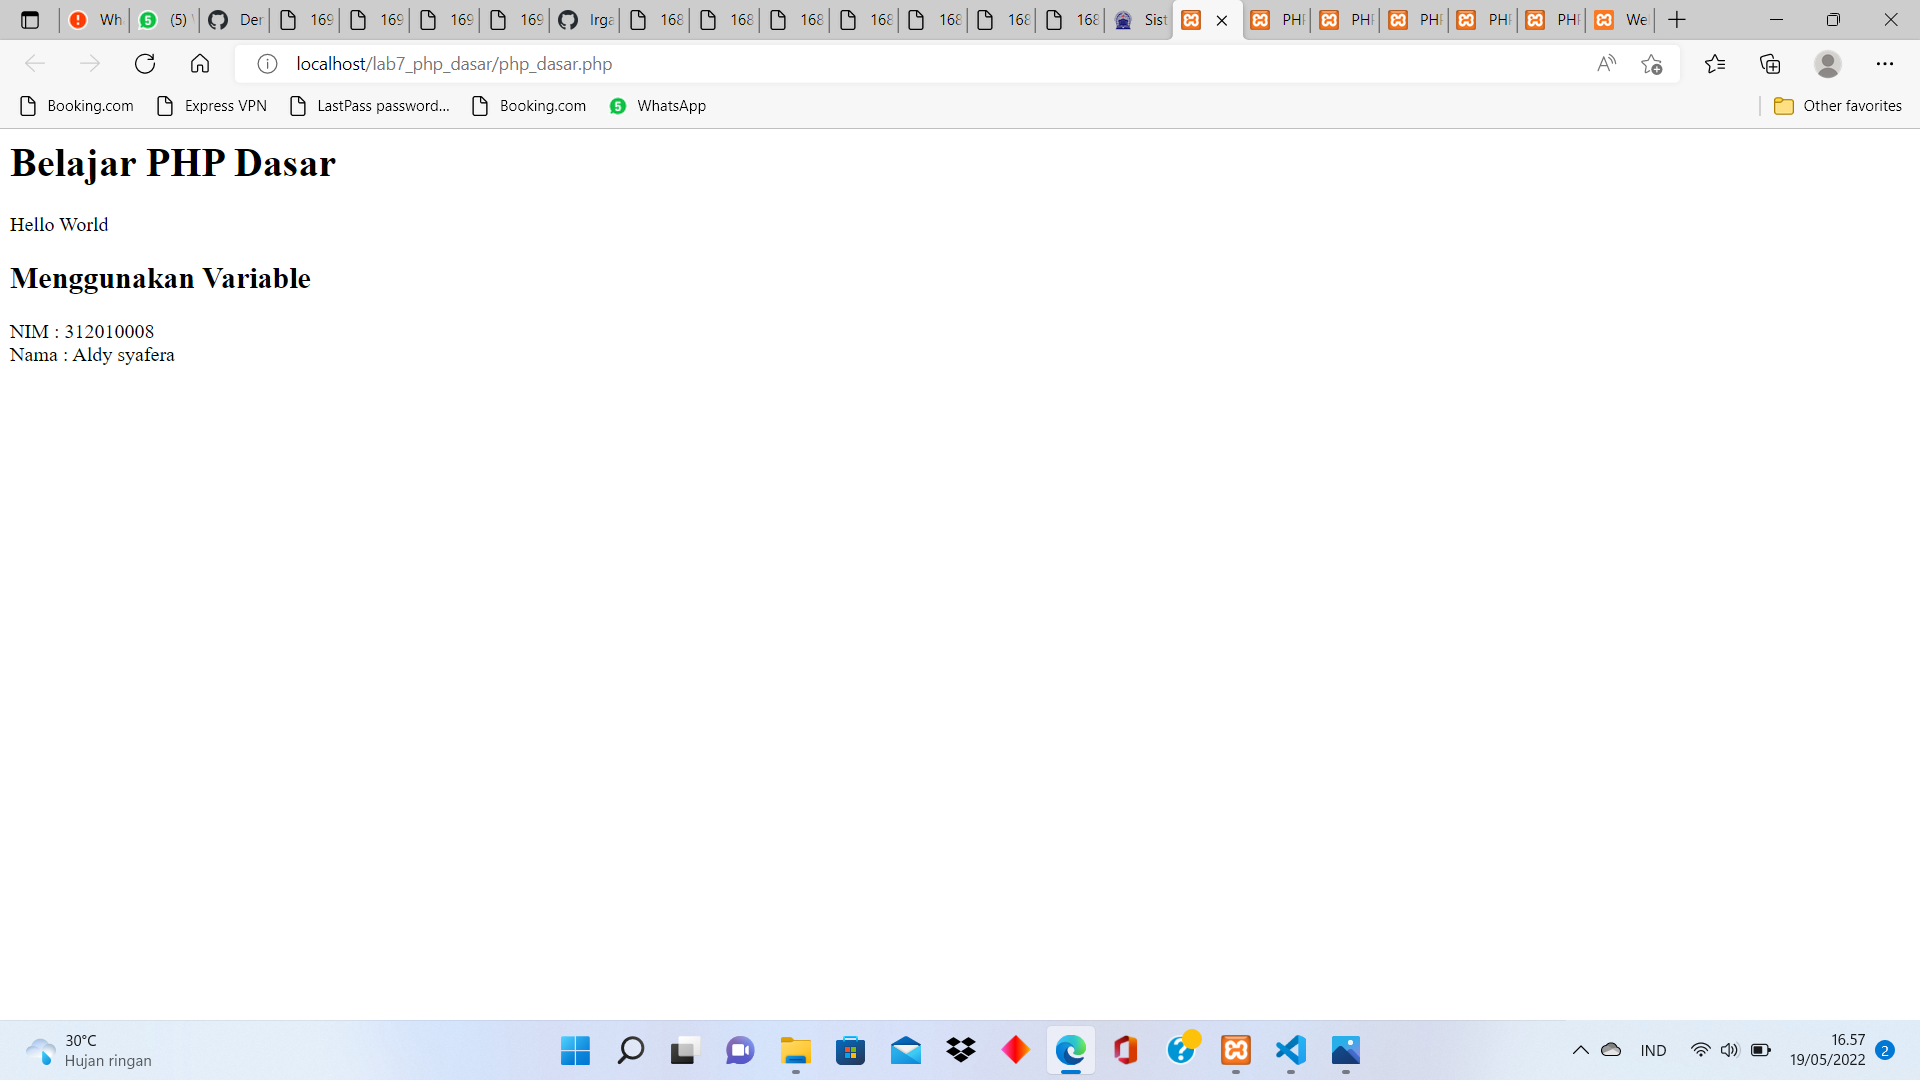Open Visual Studio Code from taskbar

click(1291, 1050)
